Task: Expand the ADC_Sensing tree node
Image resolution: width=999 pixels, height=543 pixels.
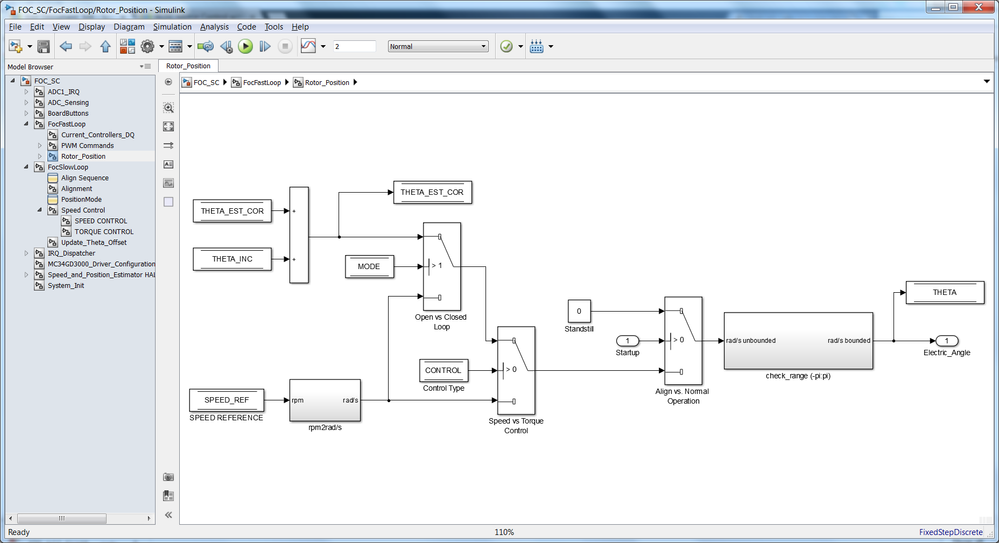Action: 26,103
